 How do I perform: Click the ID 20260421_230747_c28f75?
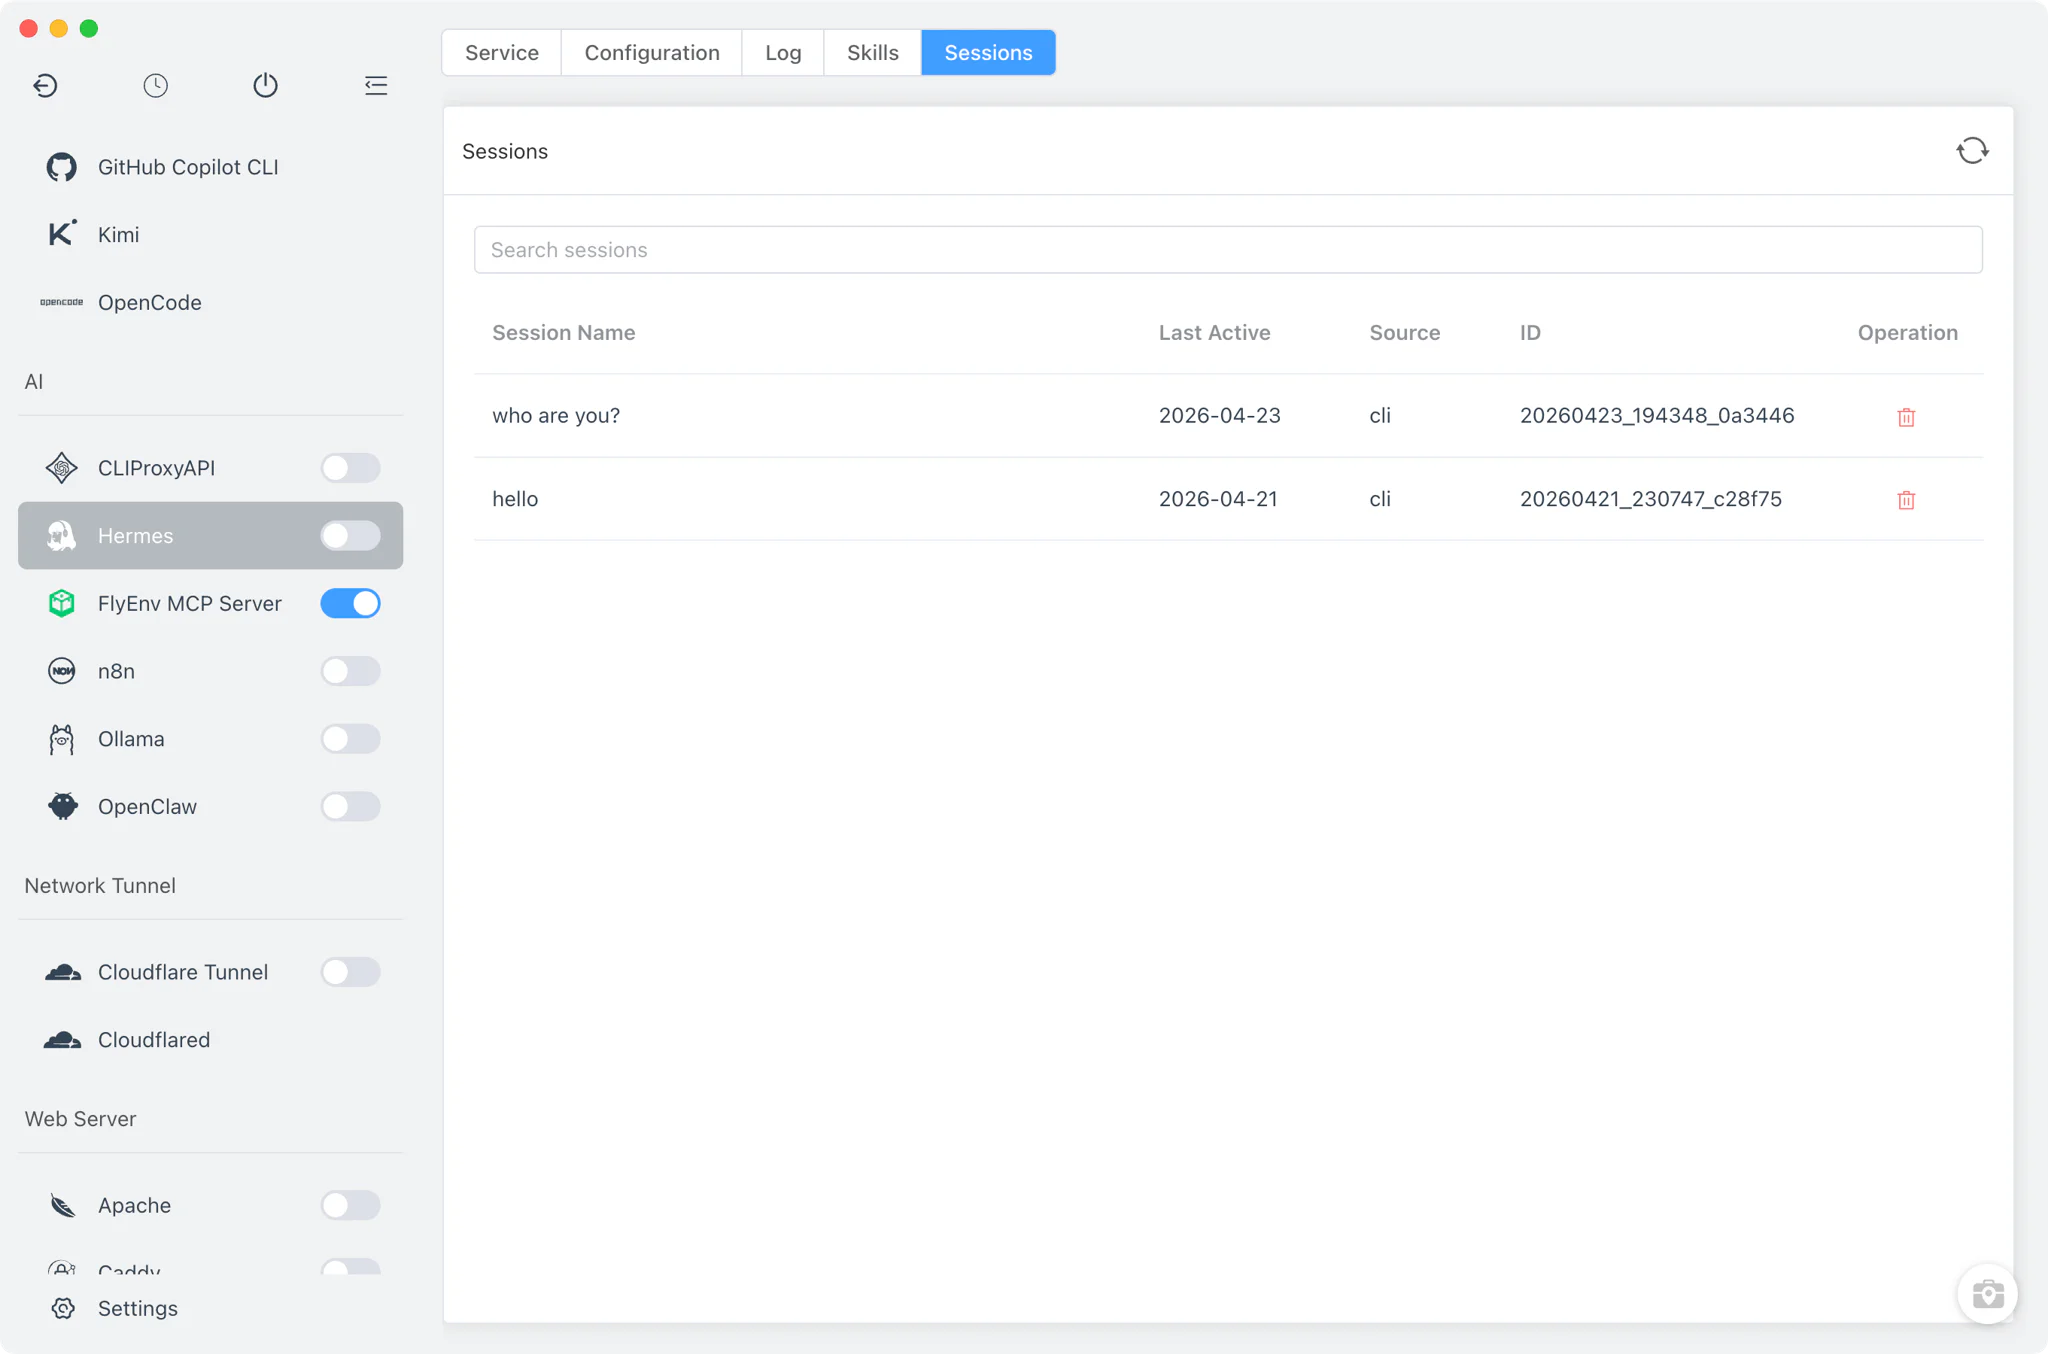(x=1651, y=499)
